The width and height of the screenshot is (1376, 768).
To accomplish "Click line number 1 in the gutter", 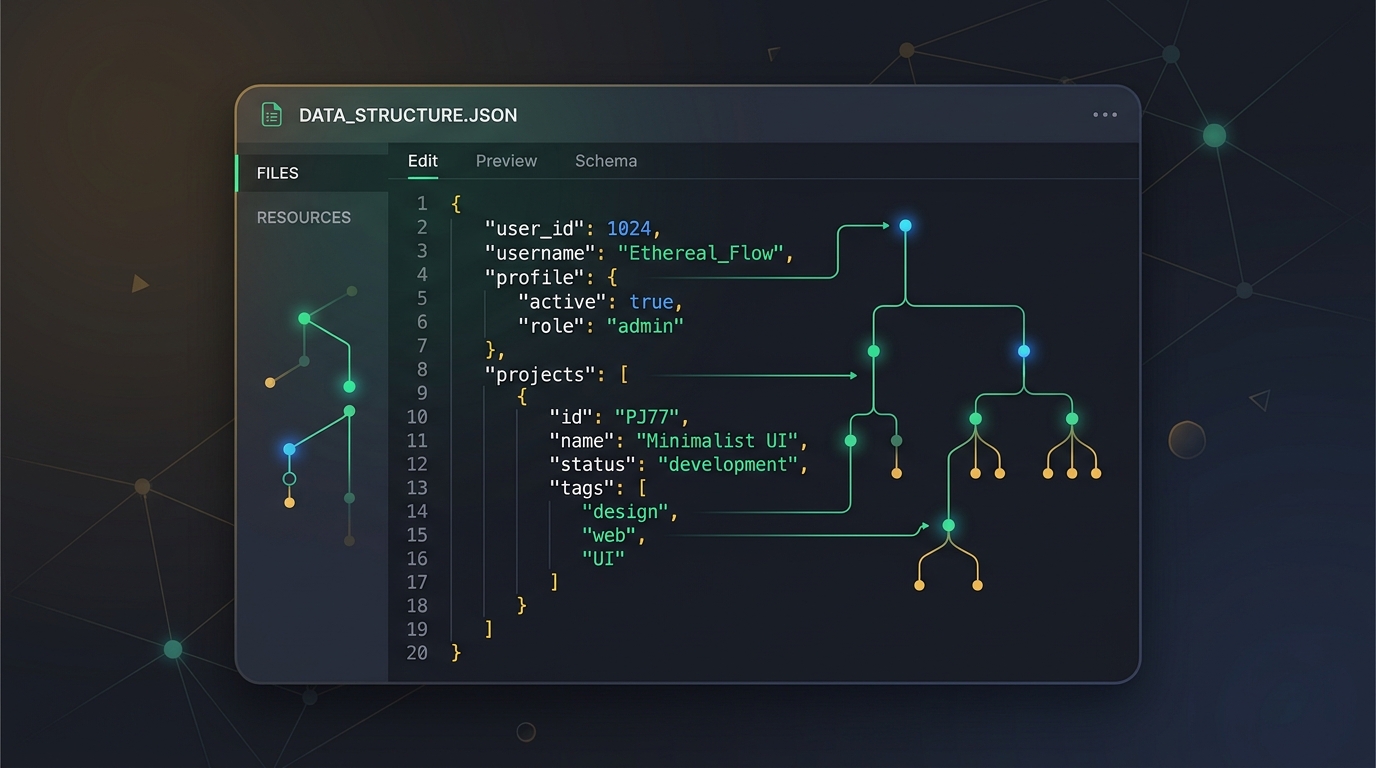I will pos(422,204).
